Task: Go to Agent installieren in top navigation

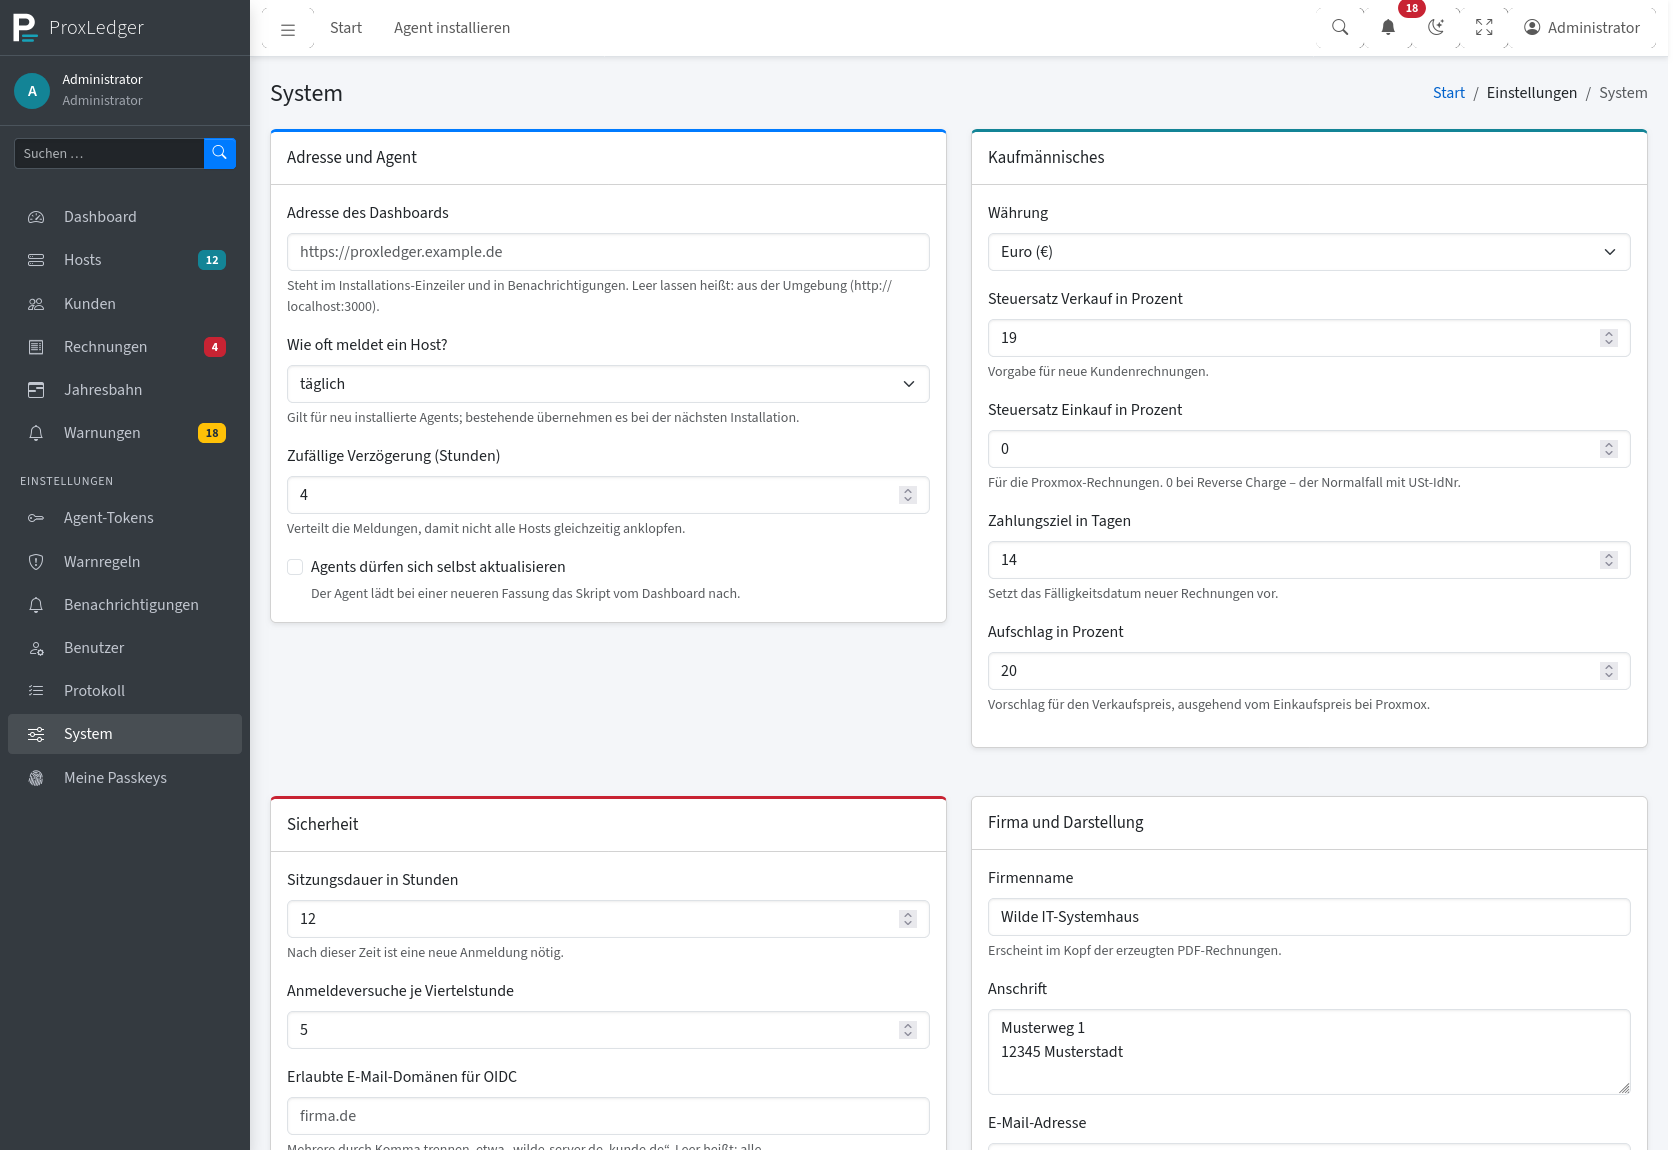Action: (452, 28)
